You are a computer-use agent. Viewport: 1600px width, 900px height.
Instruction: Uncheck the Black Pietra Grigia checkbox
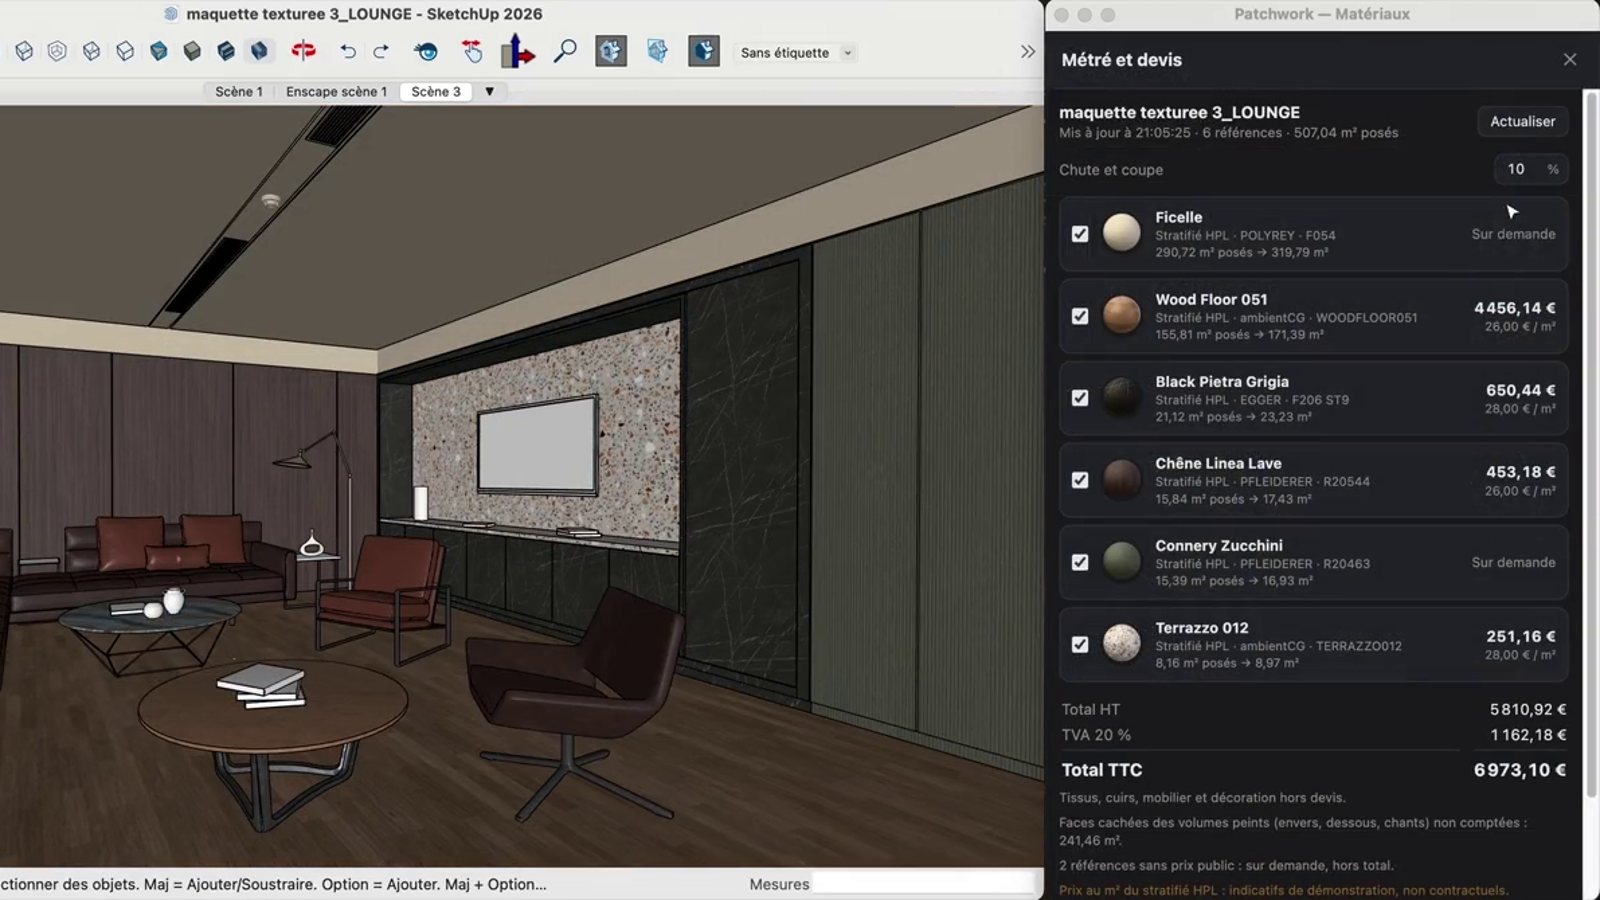(x=1080, y=398)
